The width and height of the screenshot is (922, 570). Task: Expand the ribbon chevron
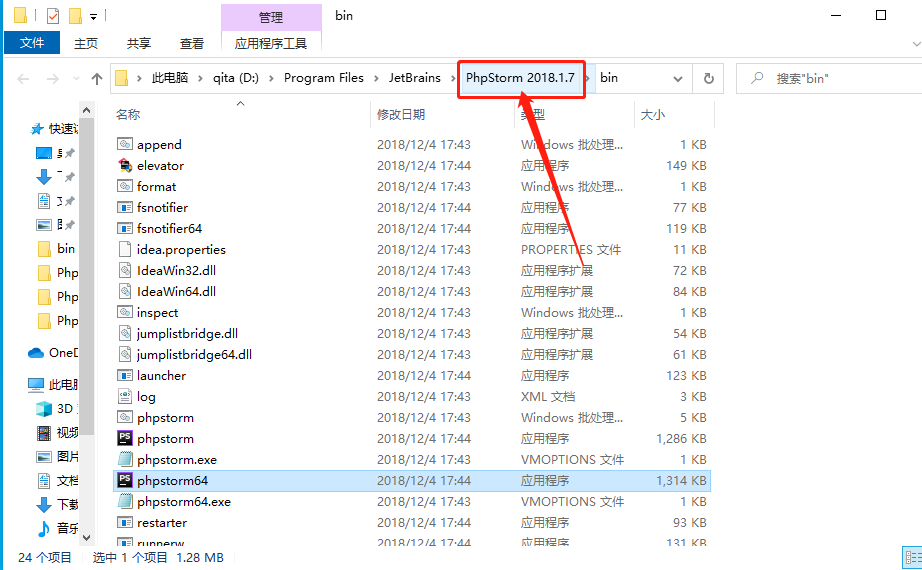pos(916,44)
